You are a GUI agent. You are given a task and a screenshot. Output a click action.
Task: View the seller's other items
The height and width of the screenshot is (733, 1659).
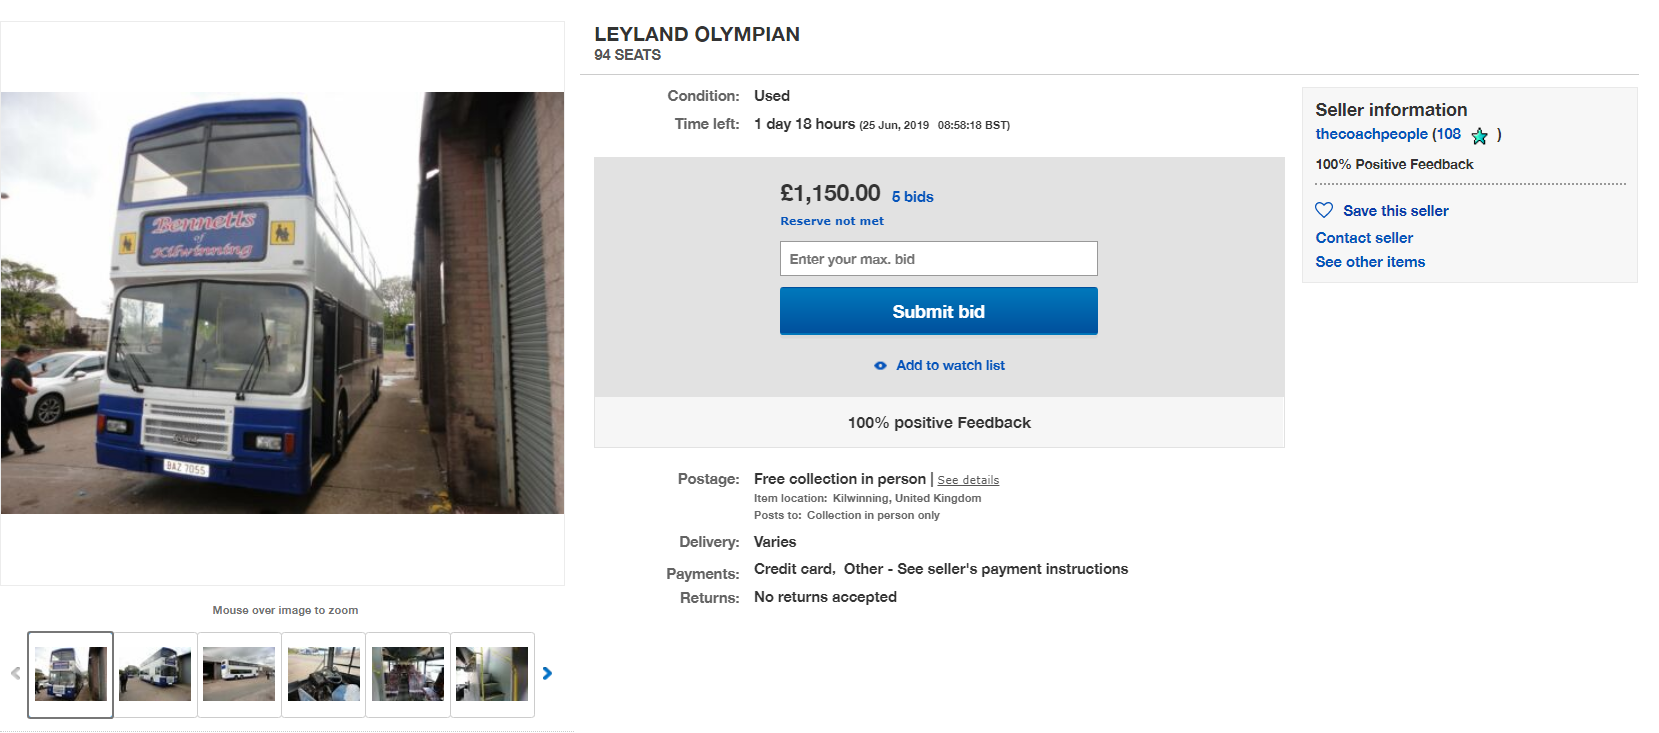pos(1370,262)
